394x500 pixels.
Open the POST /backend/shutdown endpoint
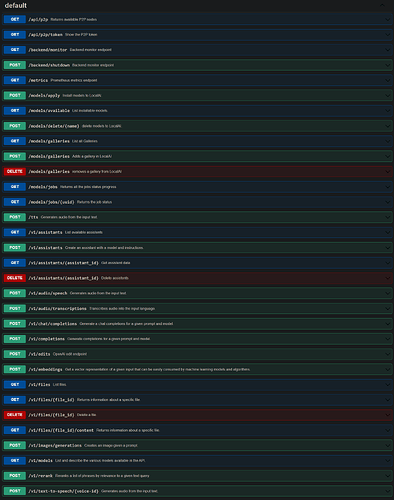tap(197, 65)
